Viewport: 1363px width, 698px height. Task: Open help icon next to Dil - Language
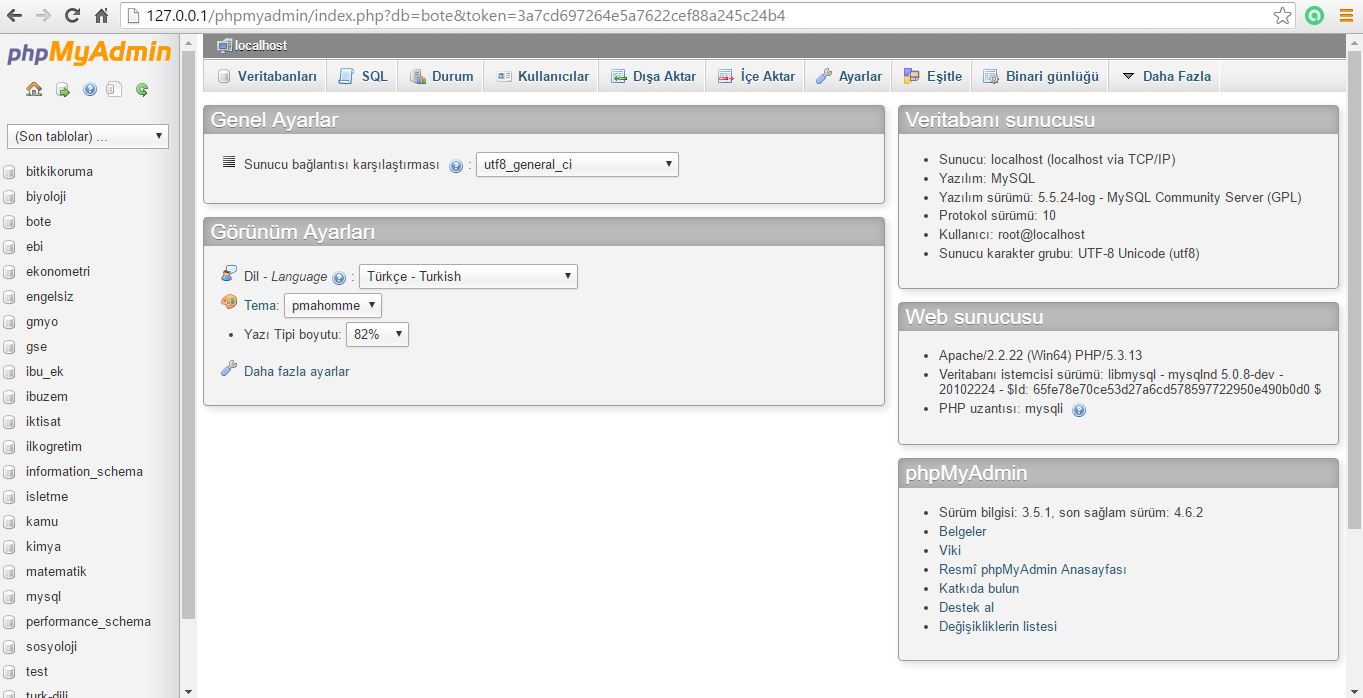[x=339, y=278]
